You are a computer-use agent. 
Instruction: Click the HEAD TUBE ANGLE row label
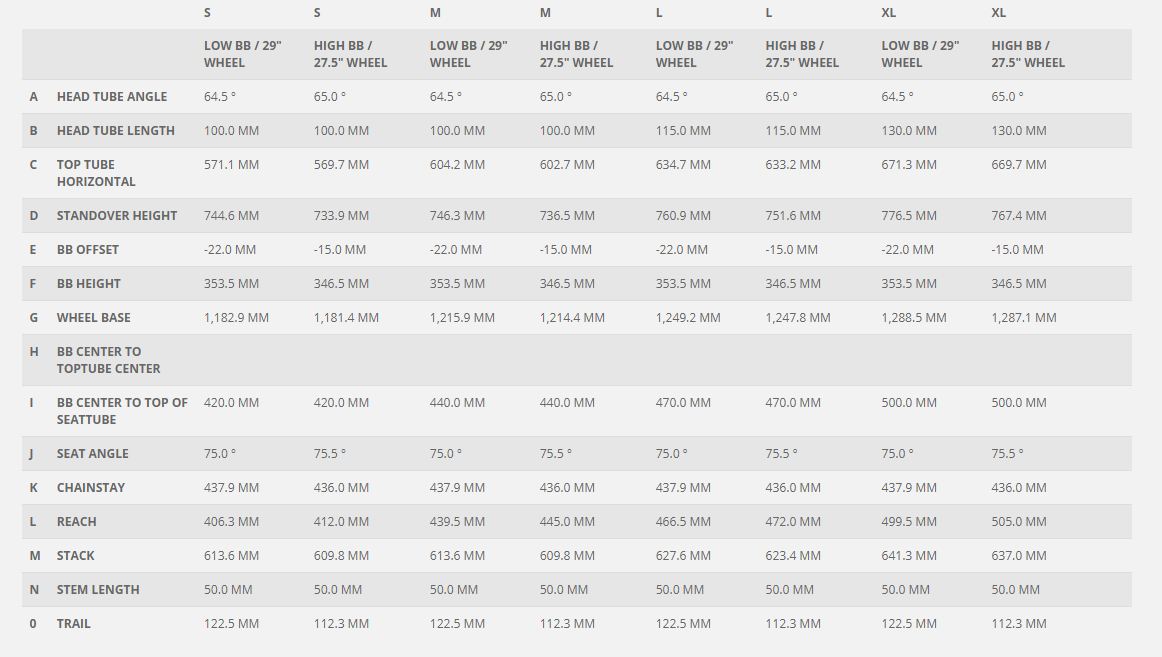pyautogui.click(x=112, y=97)
